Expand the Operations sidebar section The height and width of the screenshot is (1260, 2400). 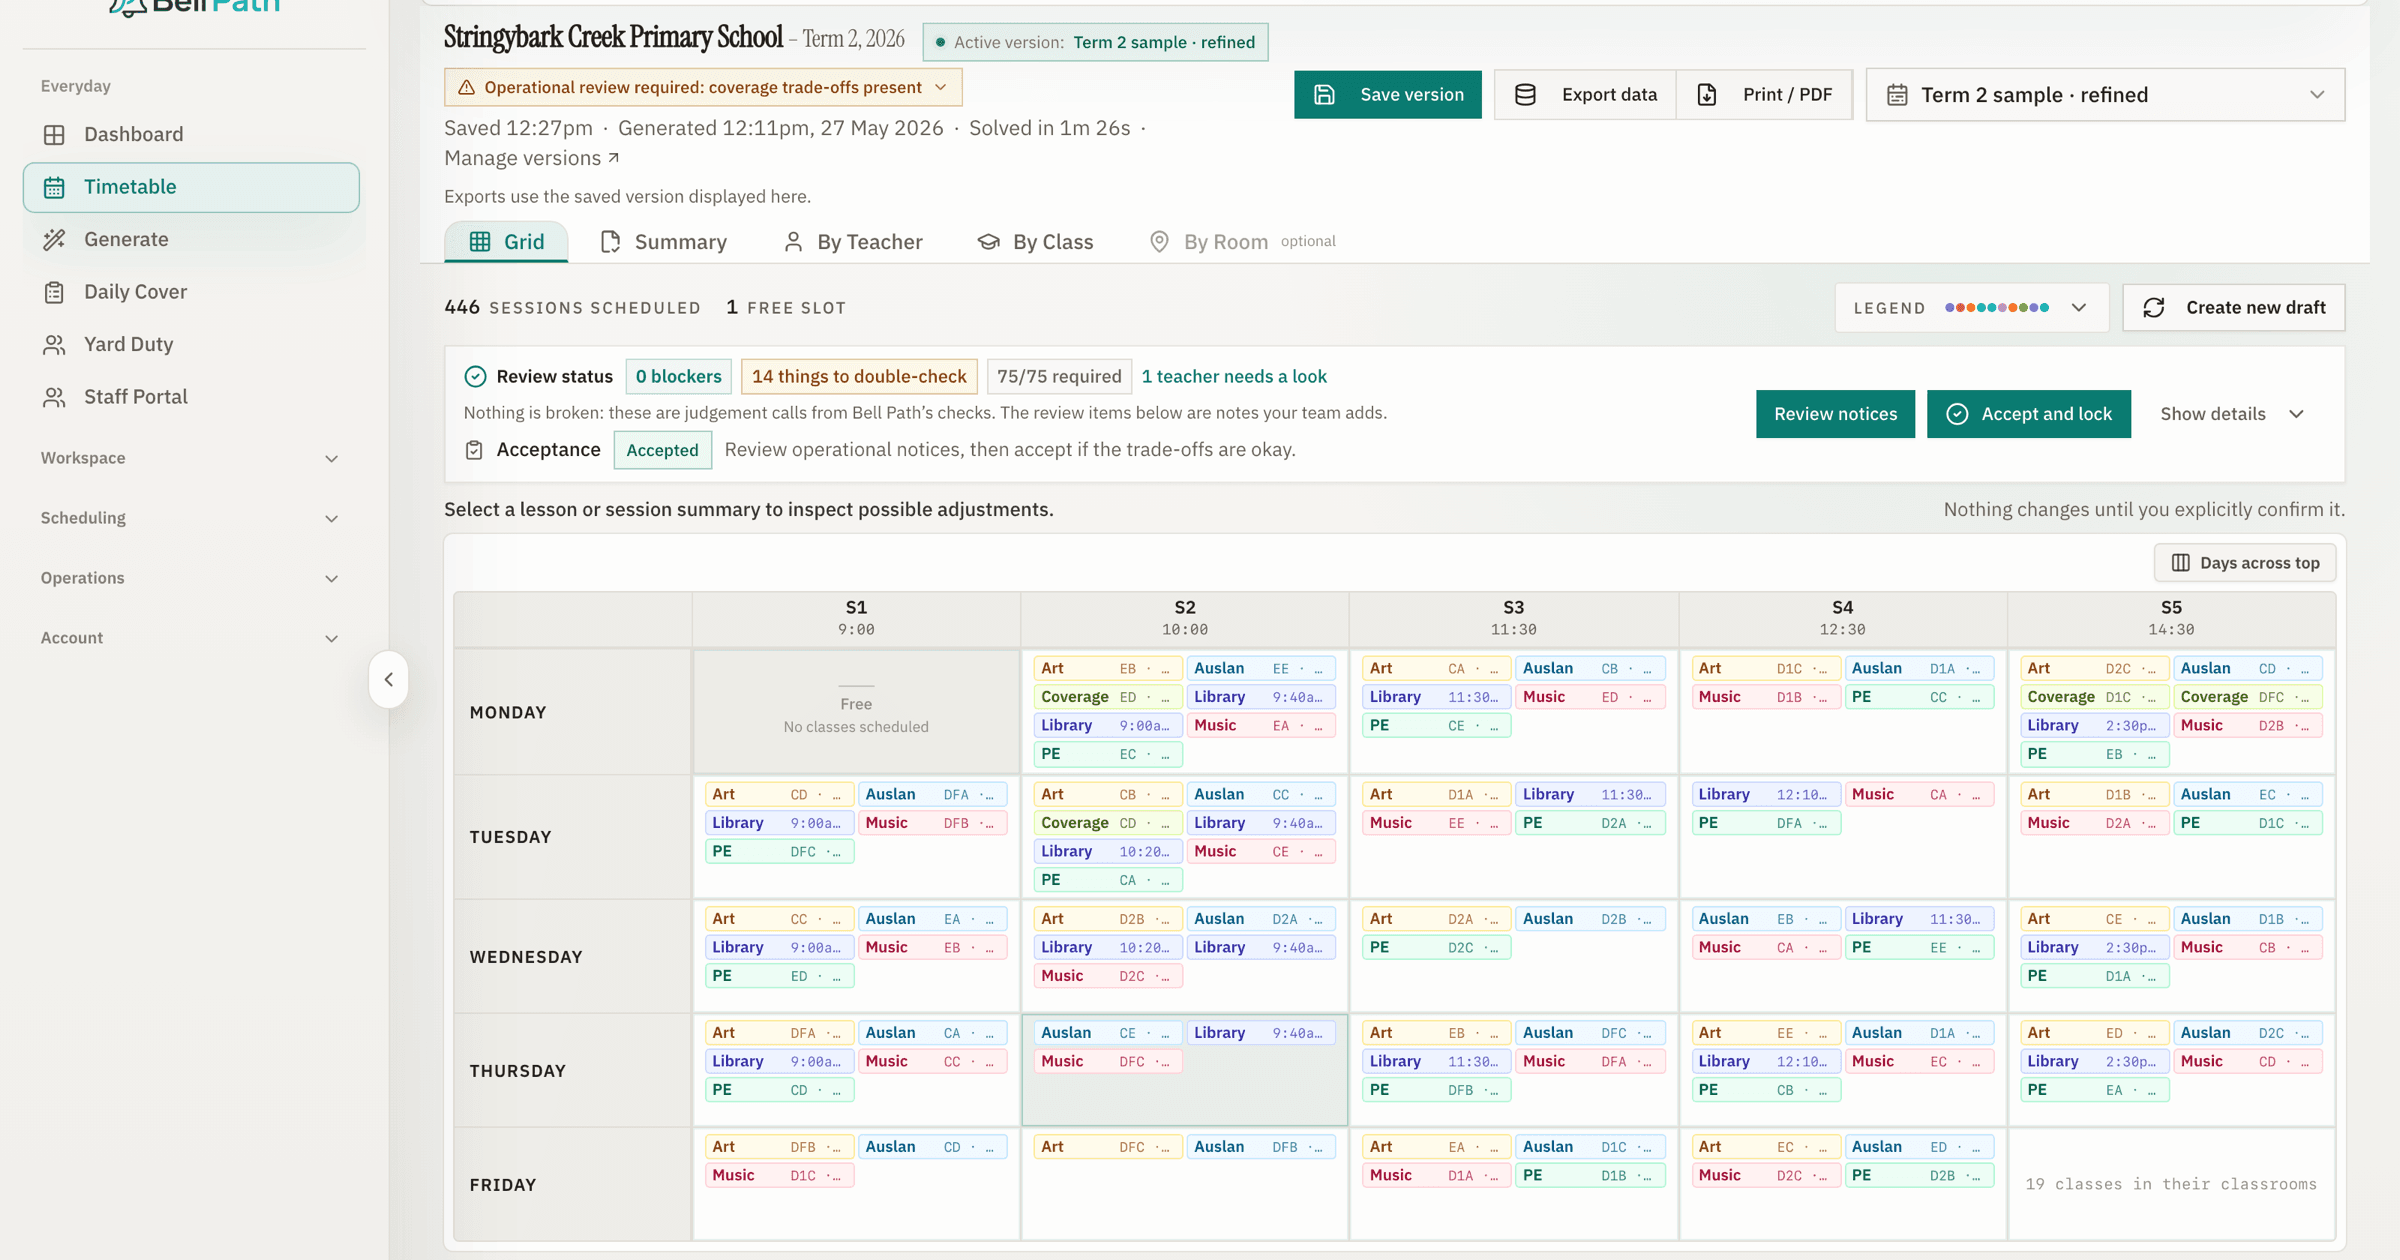pos(191,578)
